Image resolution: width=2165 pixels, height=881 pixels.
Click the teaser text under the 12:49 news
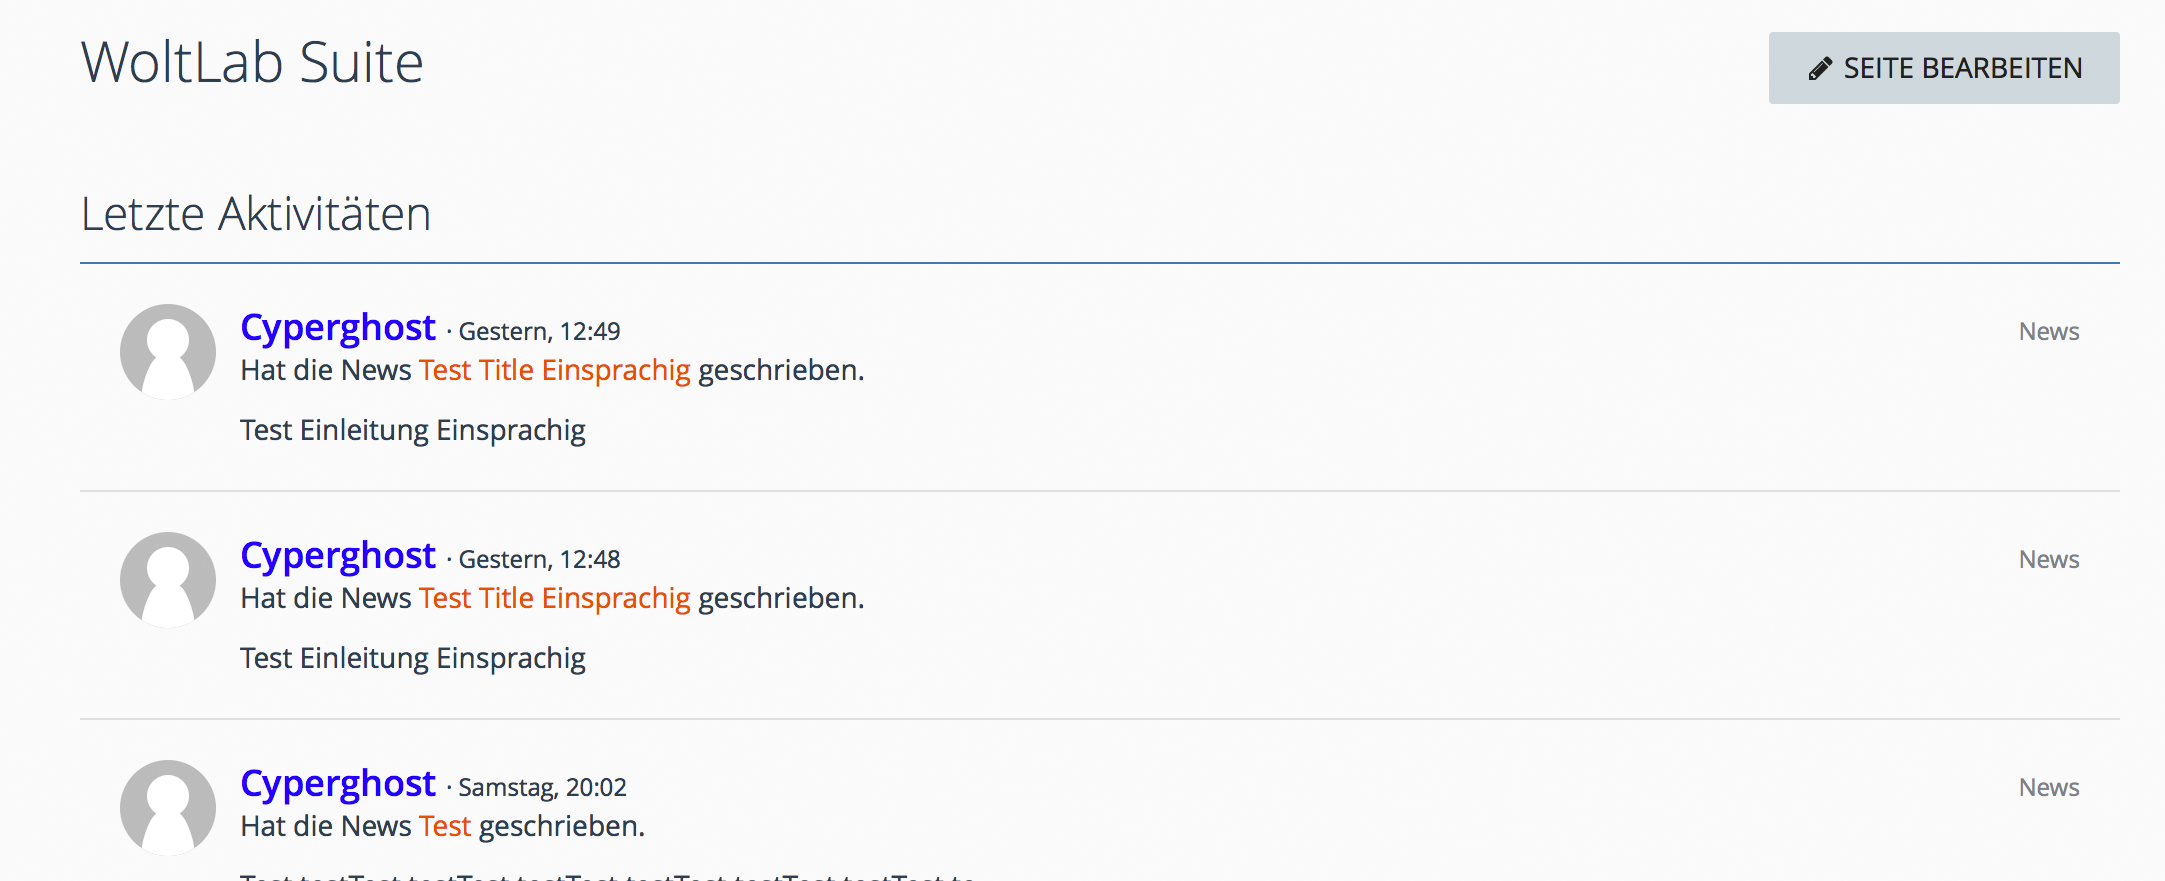coord(412,431)
